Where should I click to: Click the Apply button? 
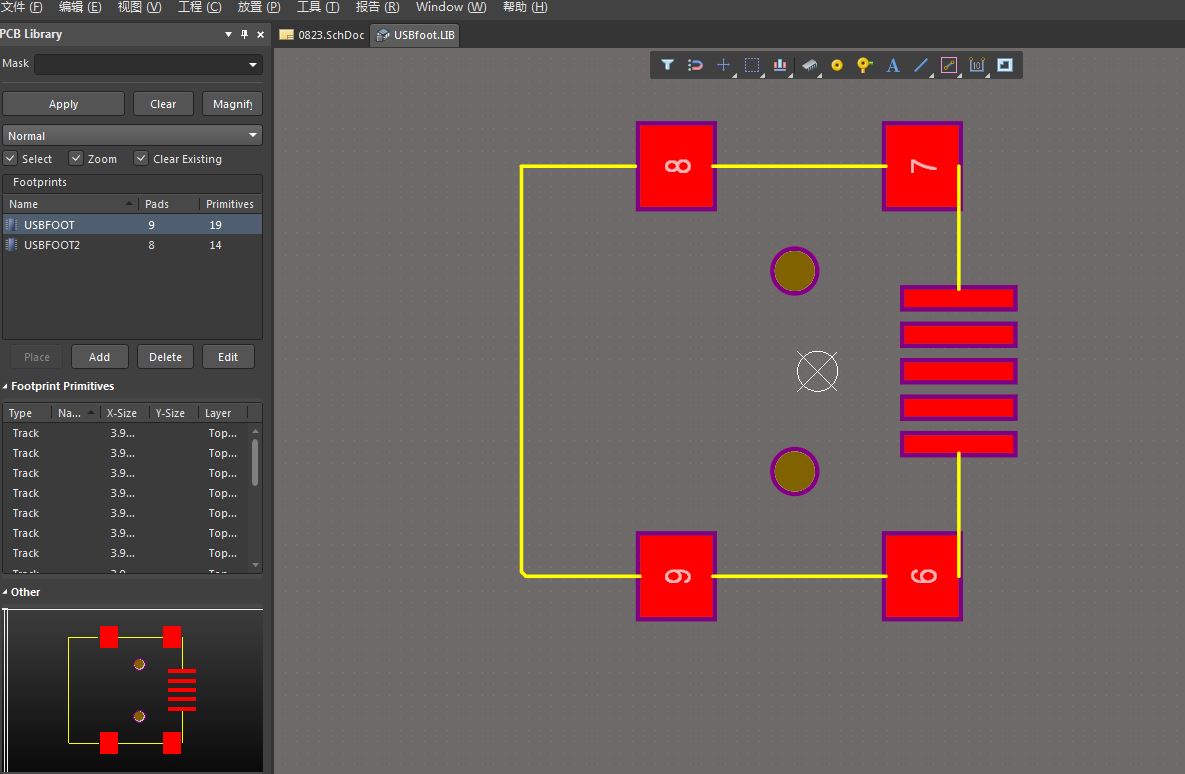point(63,104)
